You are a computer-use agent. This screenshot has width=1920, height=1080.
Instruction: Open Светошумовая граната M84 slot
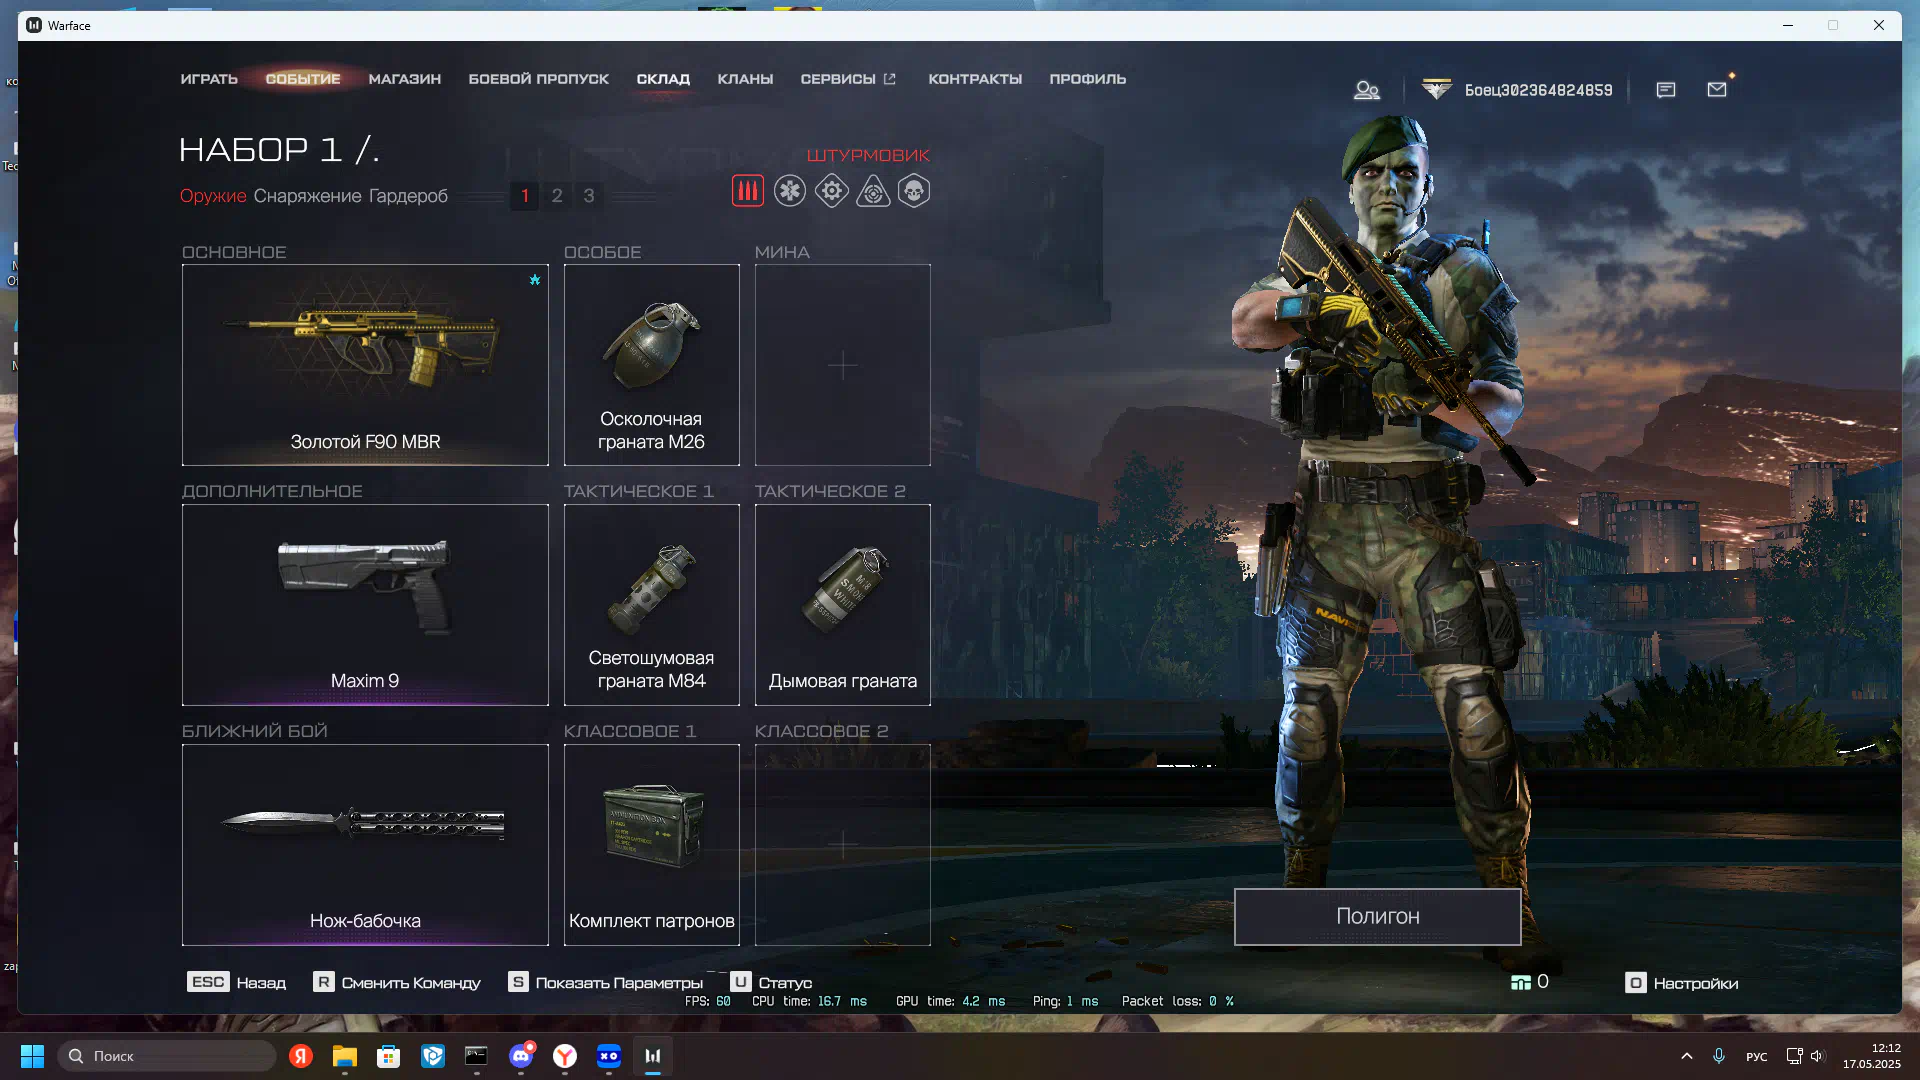pos(652,605)
